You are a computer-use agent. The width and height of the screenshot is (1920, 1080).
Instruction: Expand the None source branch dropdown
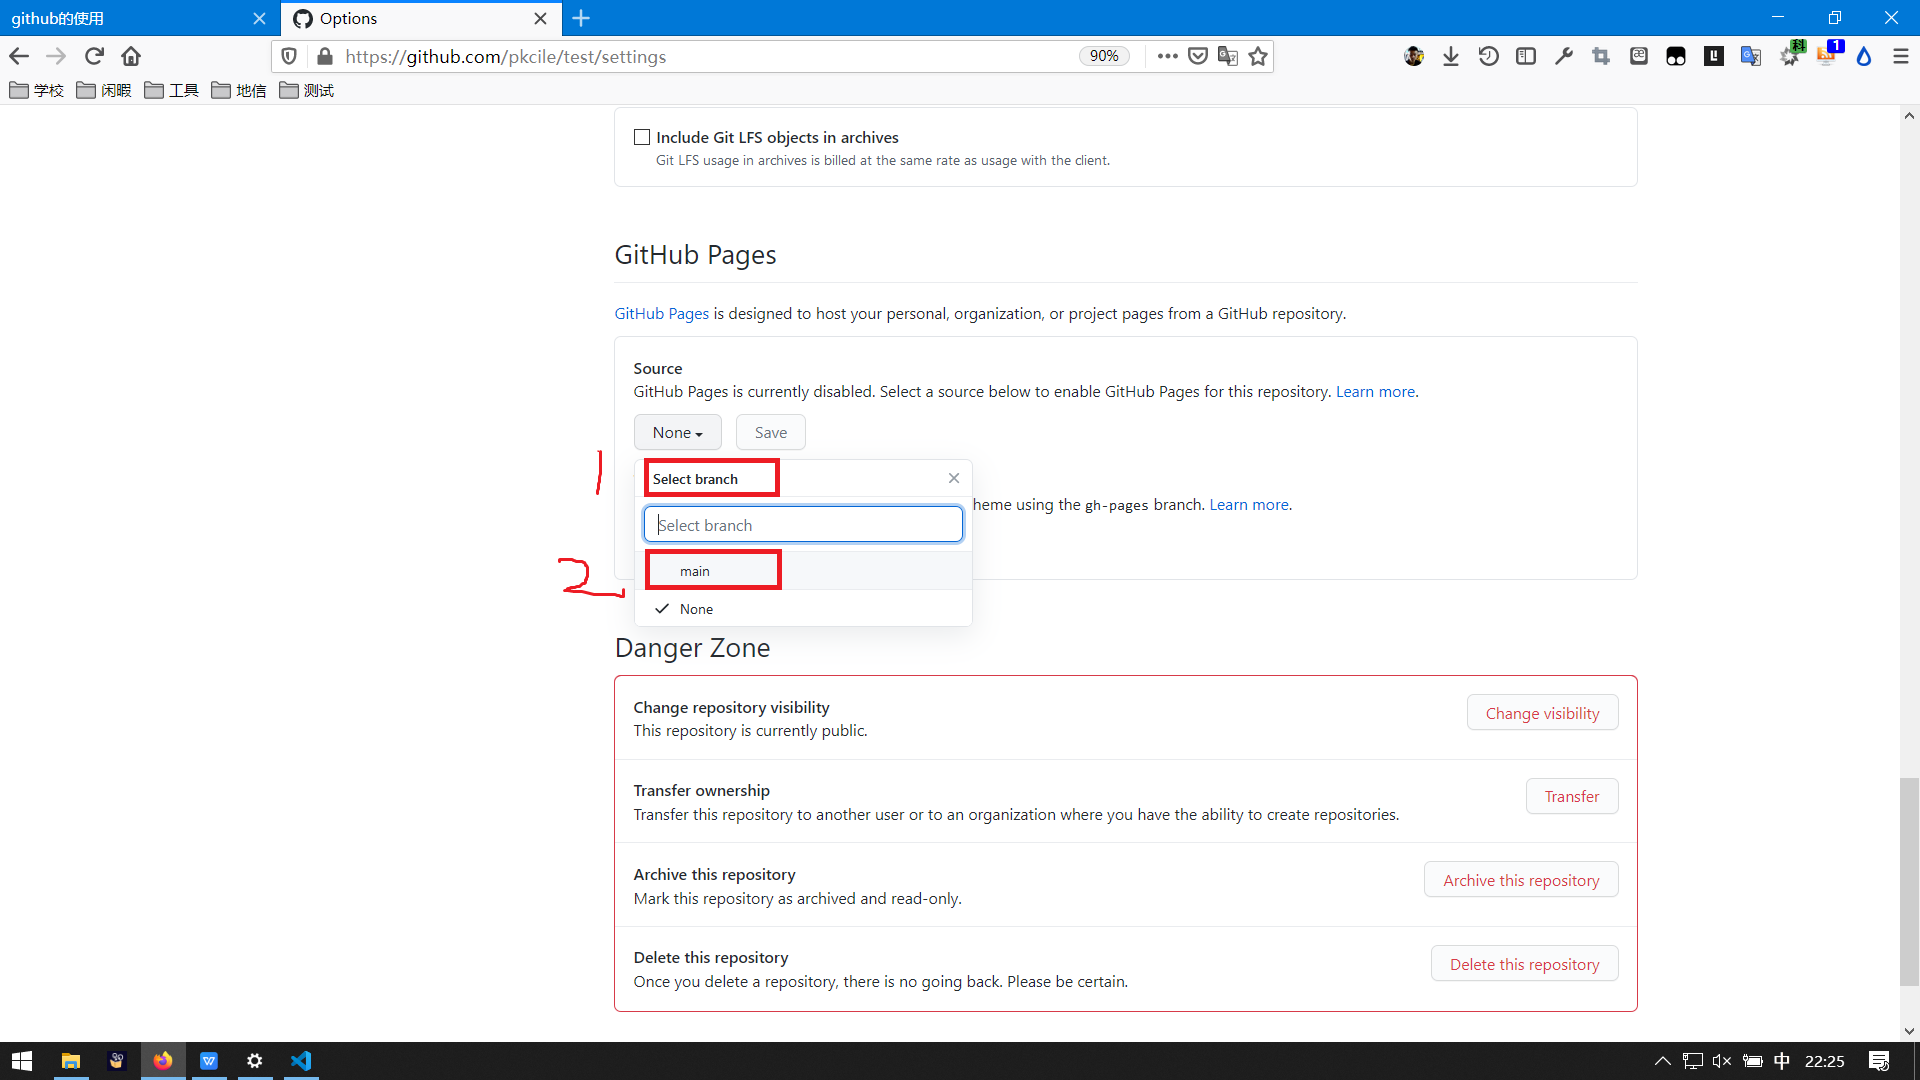click(677, 432)
